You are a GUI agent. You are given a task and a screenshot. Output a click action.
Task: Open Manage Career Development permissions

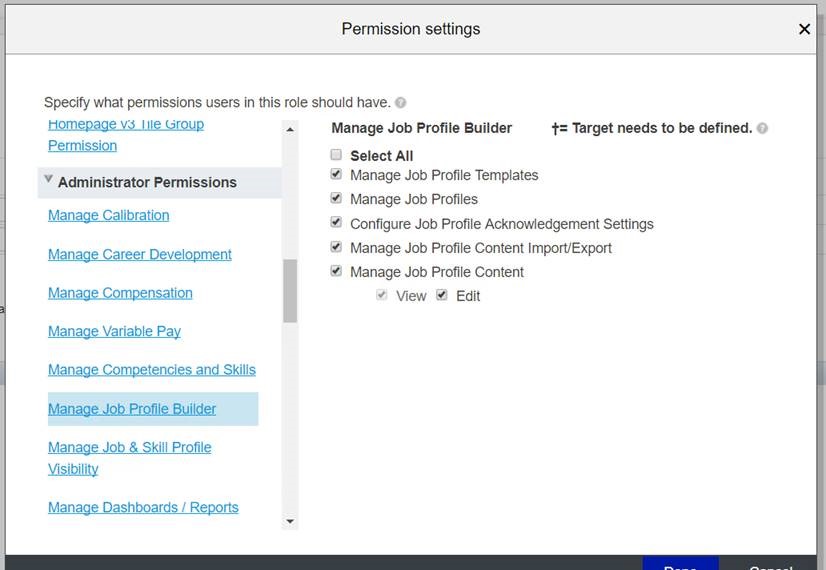[140, 254]
